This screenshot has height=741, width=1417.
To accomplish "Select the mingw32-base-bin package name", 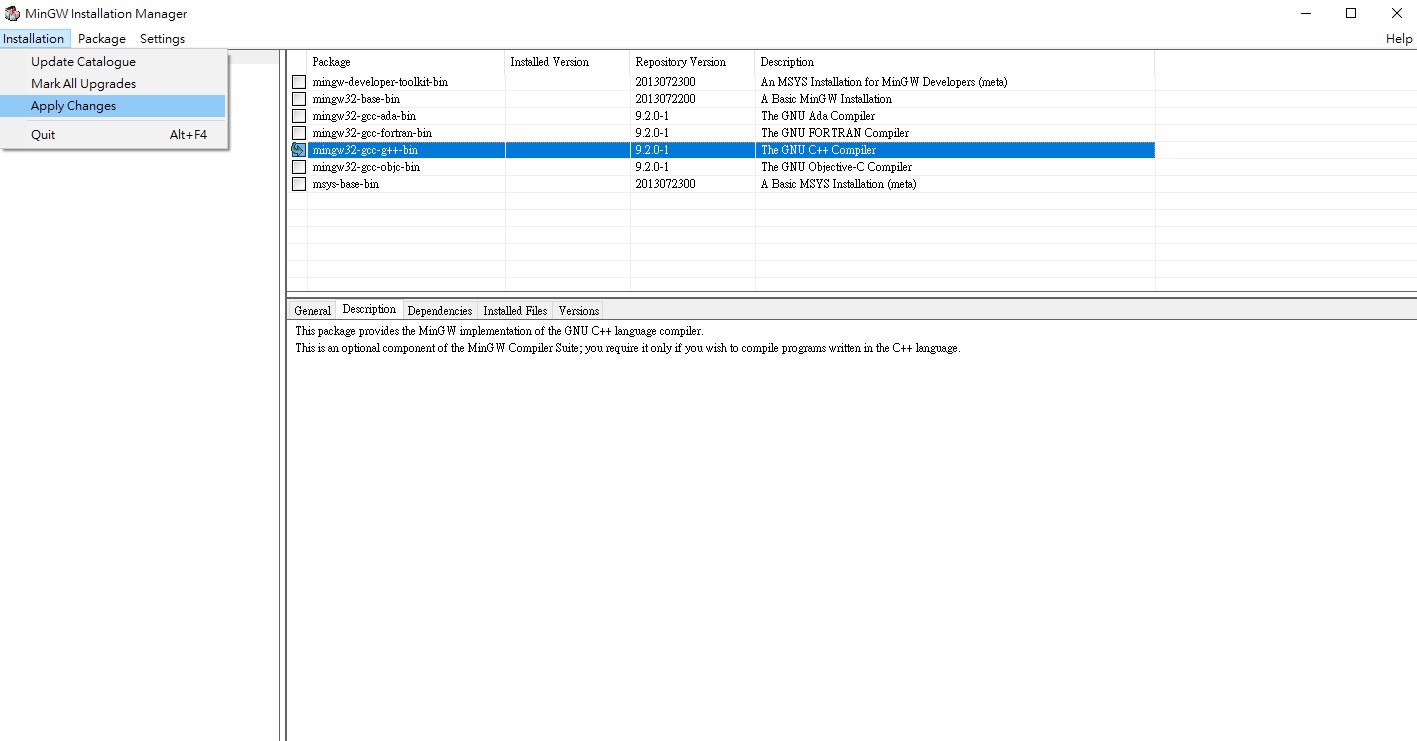I will pos(356,99).
